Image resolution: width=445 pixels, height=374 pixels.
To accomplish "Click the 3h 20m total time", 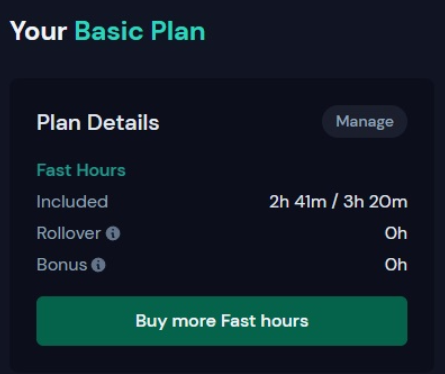I will 375,202.
